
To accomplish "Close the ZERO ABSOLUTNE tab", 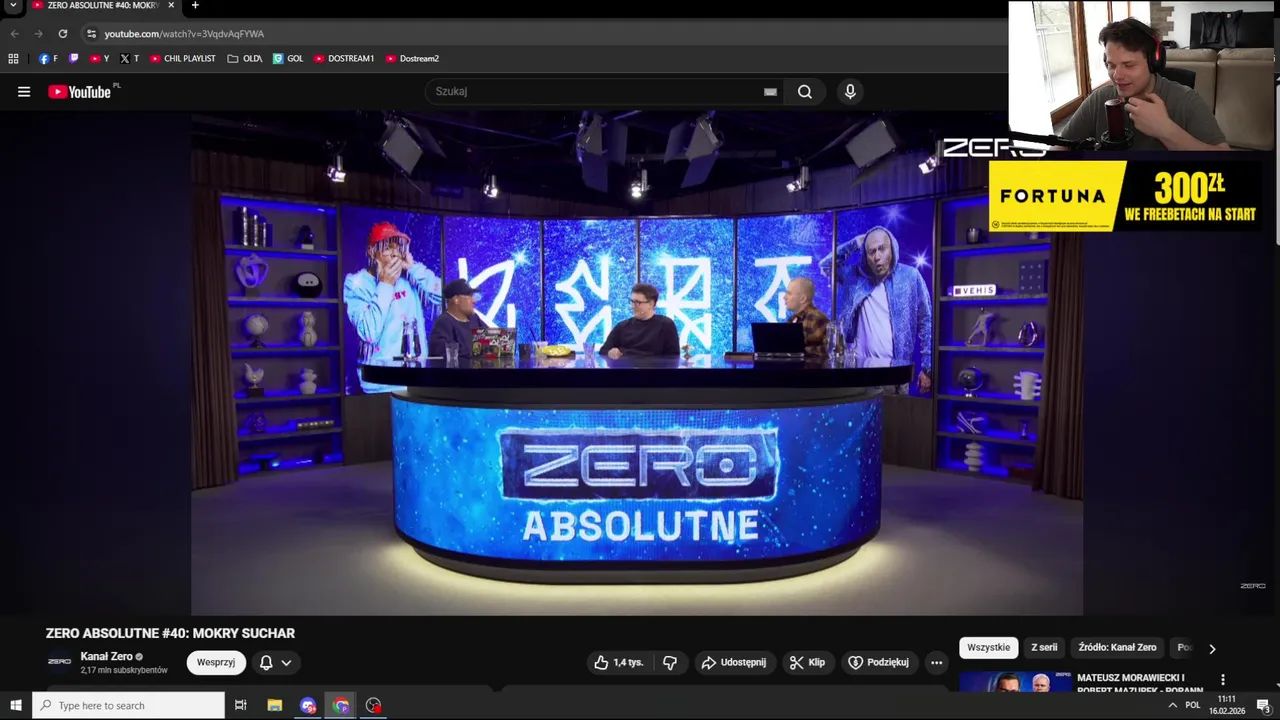I will click(171, 5).
